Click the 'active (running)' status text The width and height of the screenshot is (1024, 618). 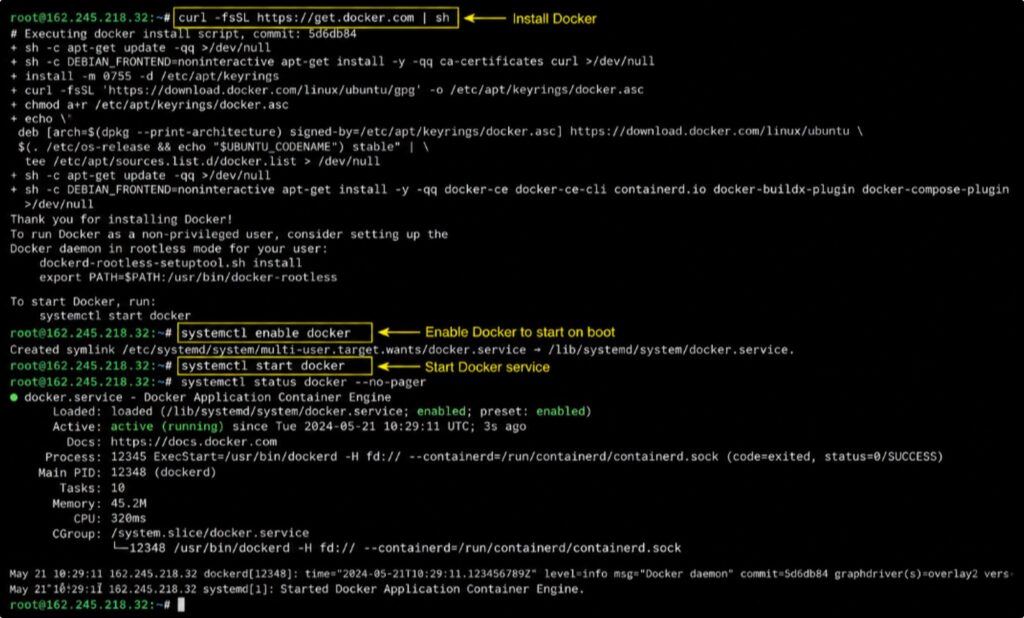tap(167, 426)
